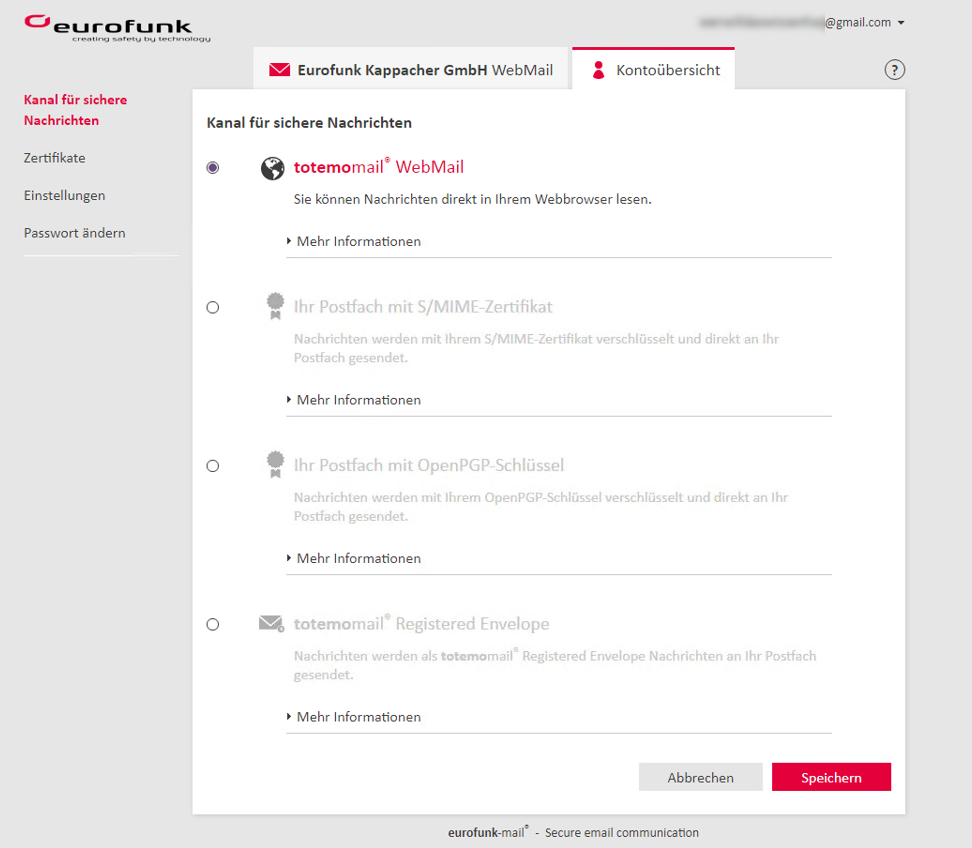972x848 pixels.
Task: Switch to Eurofunk Kappacher GmbH WebMail tab
Action: point(410,69)
